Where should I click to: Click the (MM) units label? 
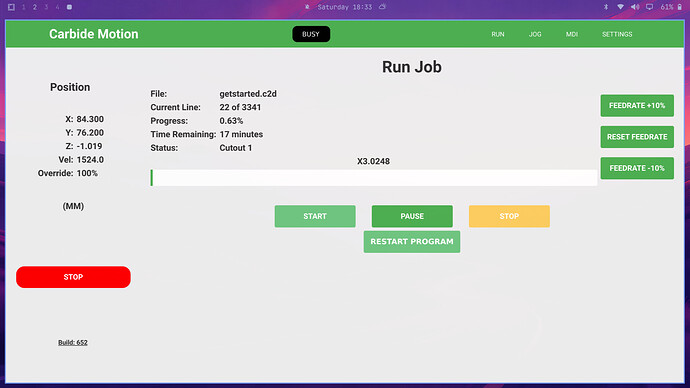click(x=73, y=206)
